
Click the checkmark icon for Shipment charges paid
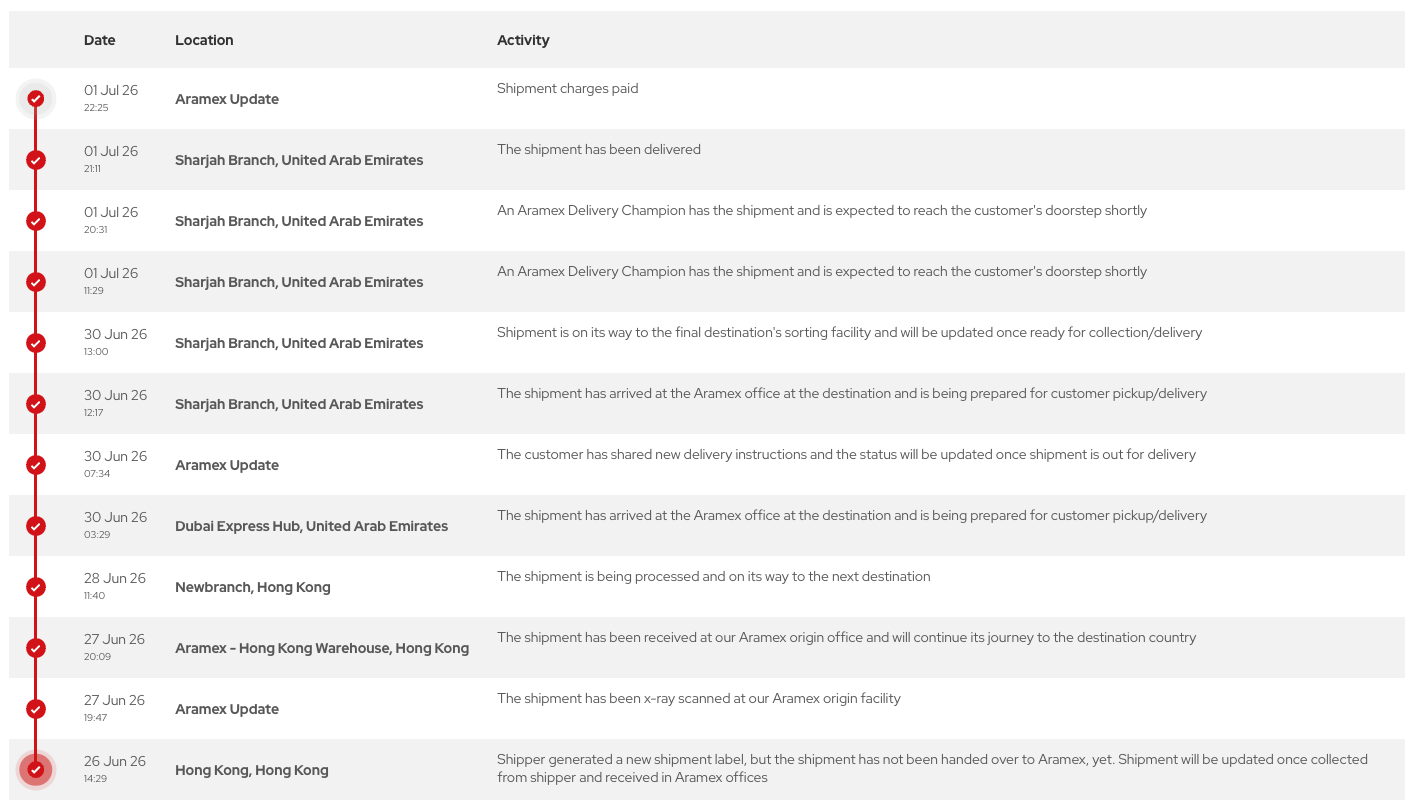[36, 99]
